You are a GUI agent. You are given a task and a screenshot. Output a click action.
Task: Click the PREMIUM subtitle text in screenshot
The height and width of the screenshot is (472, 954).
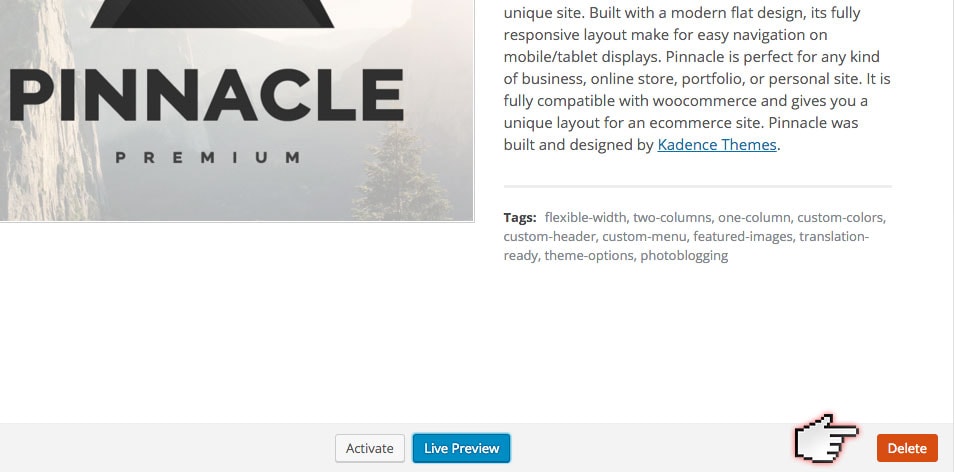pyautogui.click(x=207, y=157)
